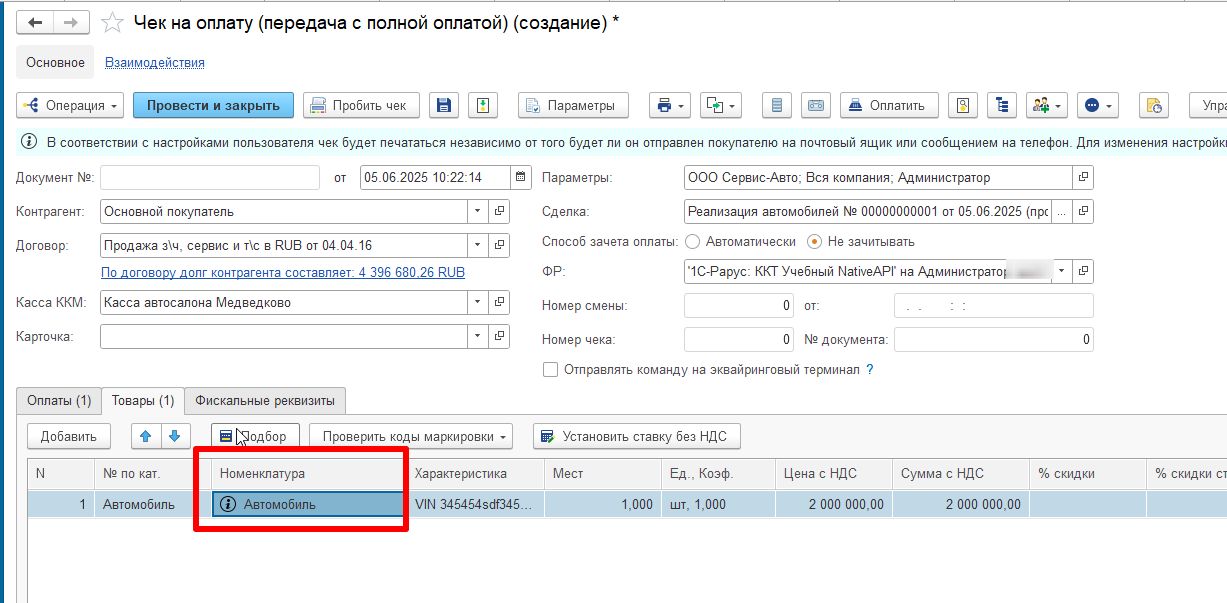Click the Подбор button
The height and width of the screenshot is (603, 1227).
pos(255,436)
